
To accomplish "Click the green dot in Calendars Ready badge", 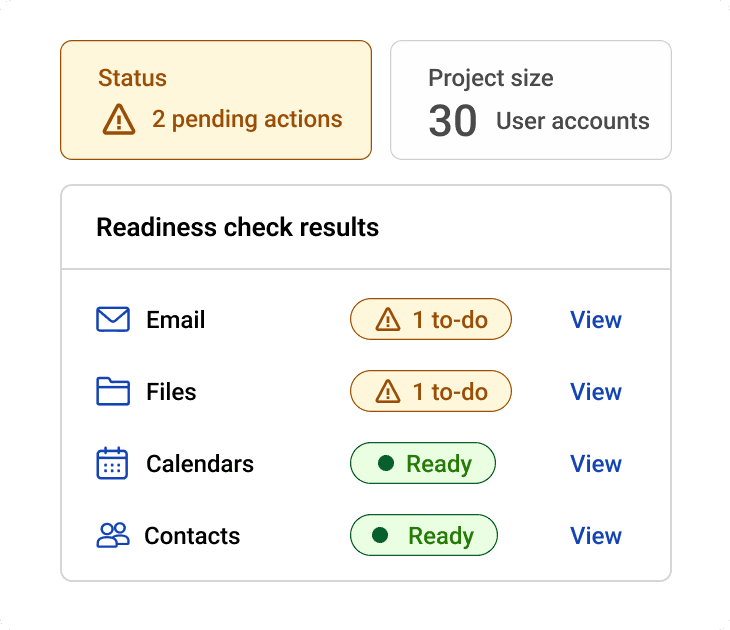I will (x=386, y=463).
